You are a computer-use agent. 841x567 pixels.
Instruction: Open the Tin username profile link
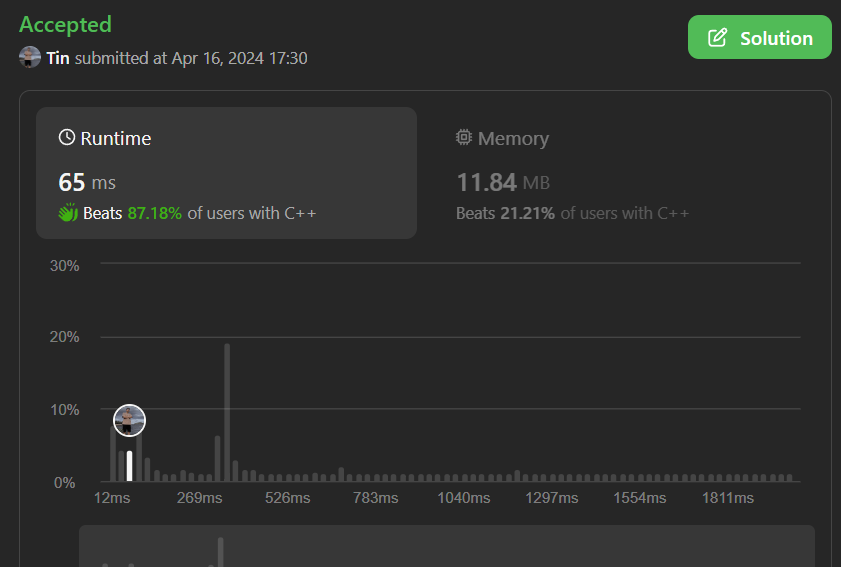click(58, 58)
